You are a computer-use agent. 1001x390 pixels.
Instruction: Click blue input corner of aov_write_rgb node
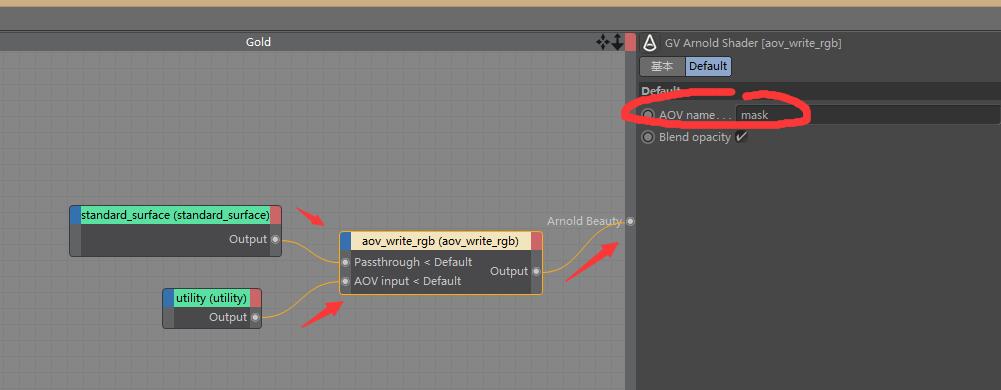[x=345, y=241]
